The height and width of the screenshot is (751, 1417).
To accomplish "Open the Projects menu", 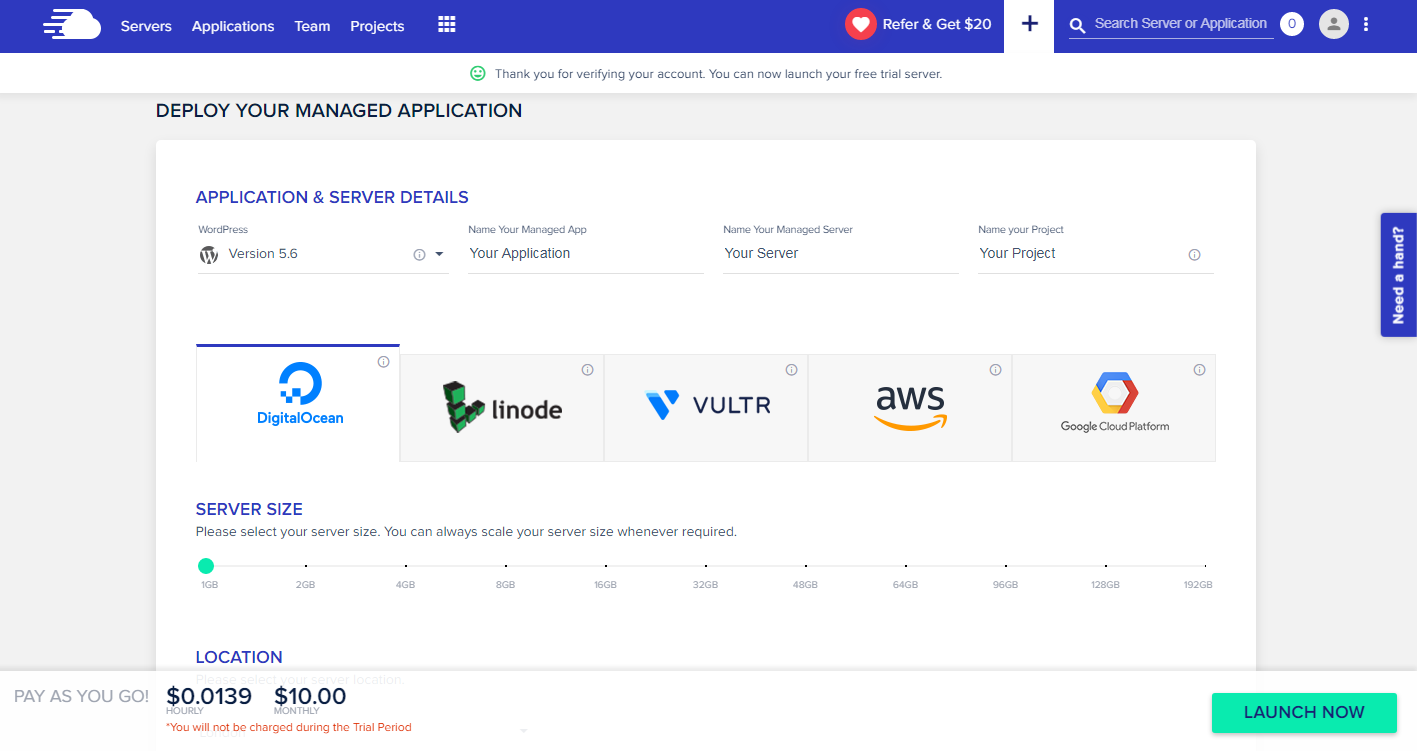I will click(377, 26).
